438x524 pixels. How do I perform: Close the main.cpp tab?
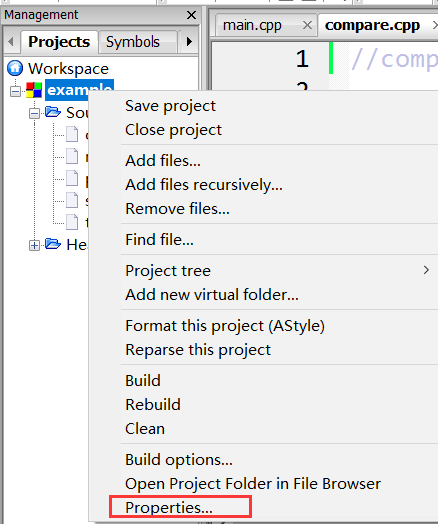(x=307, y=25)
